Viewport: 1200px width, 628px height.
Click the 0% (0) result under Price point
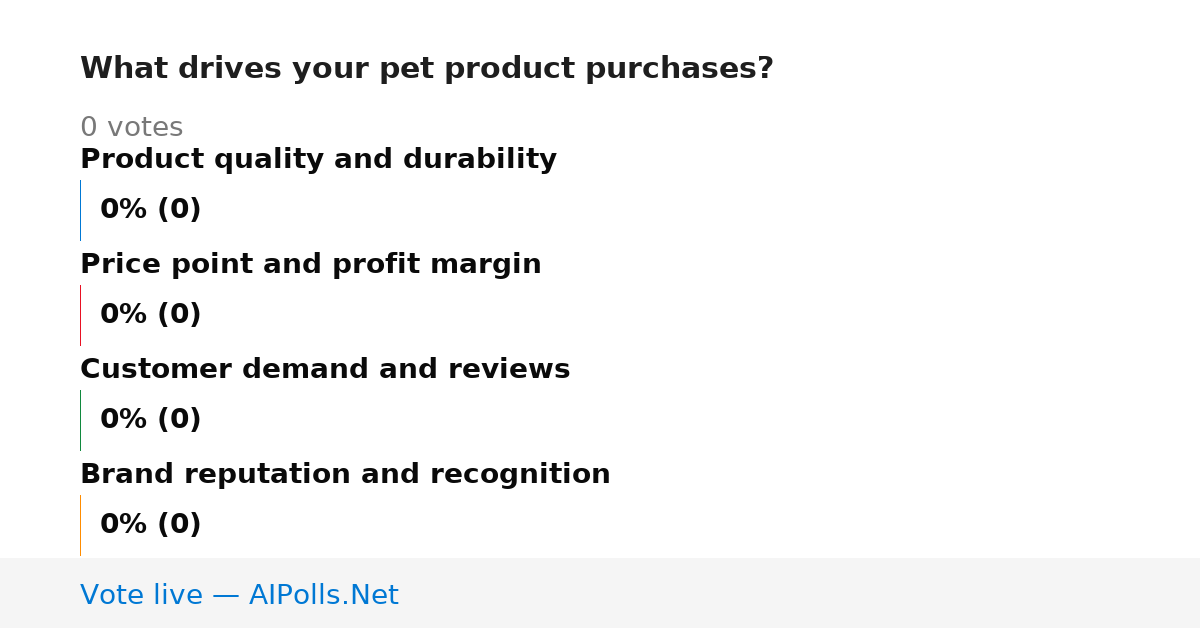click(x=151, y=315)
